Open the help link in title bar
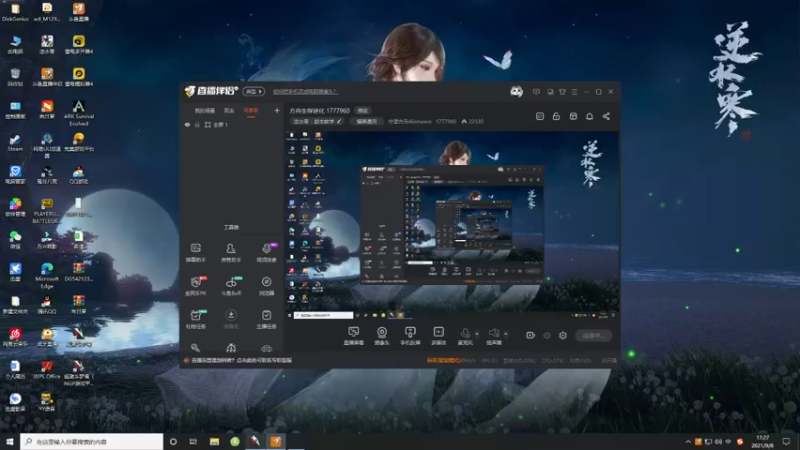800x450 pixels. tap(305, 91)
